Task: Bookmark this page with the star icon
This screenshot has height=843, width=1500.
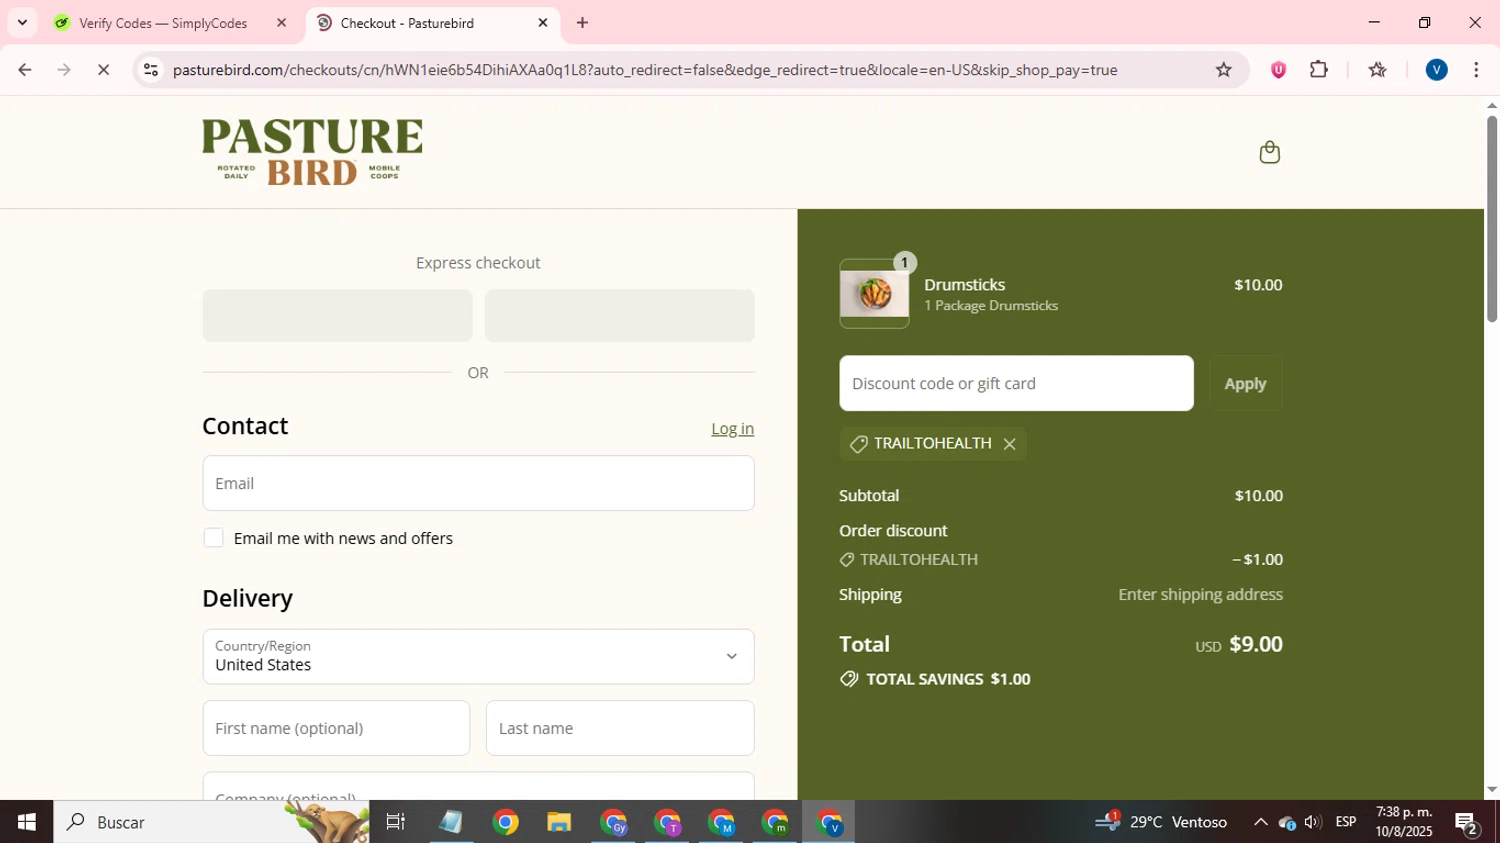Action: 1223,70
